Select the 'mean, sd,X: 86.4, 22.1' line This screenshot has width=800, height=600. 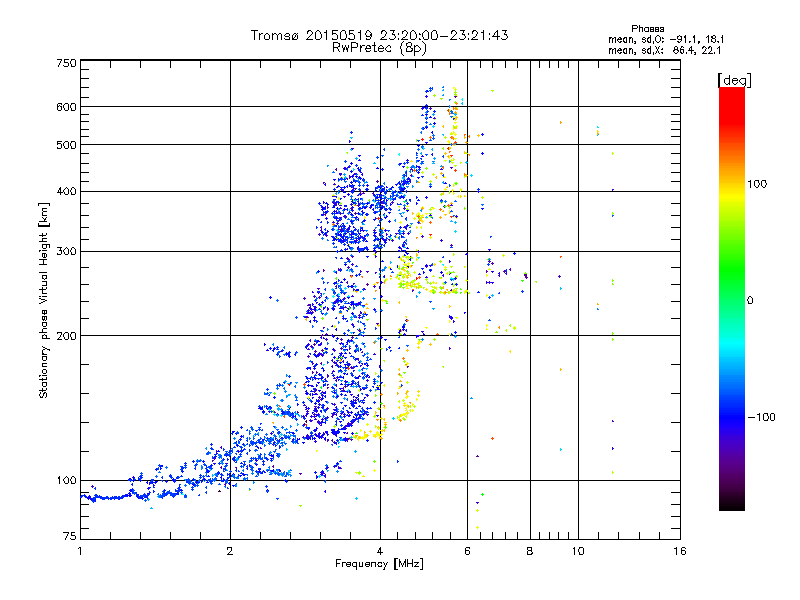tap(664, 51)
